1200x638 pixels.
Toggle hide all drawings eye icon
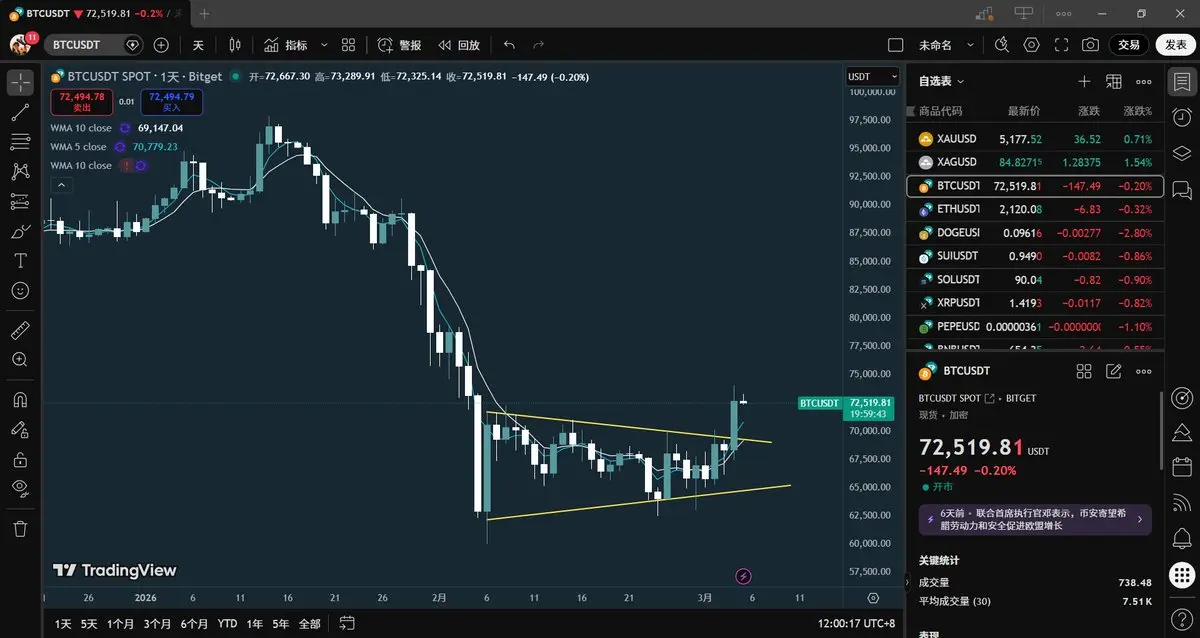tap(20, 488)
